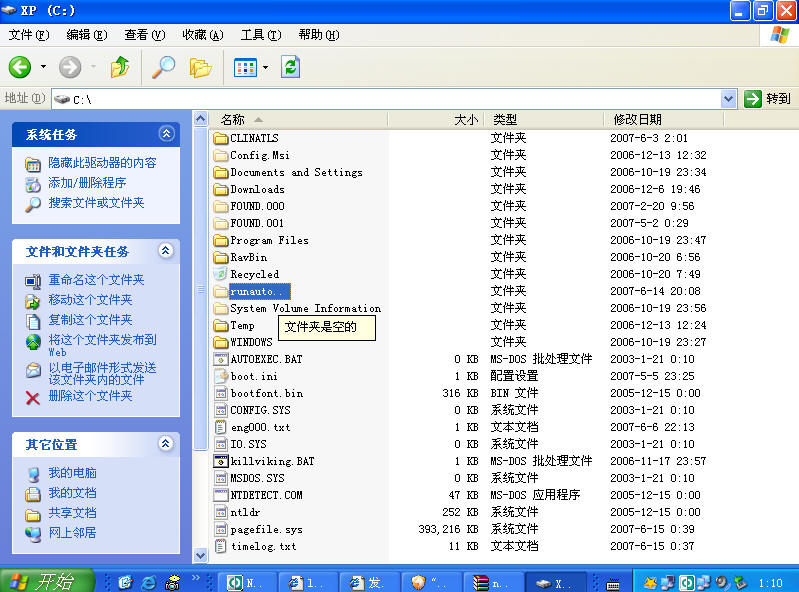
Task: Select the boot.ini file icon
Action: pos(221,376)
